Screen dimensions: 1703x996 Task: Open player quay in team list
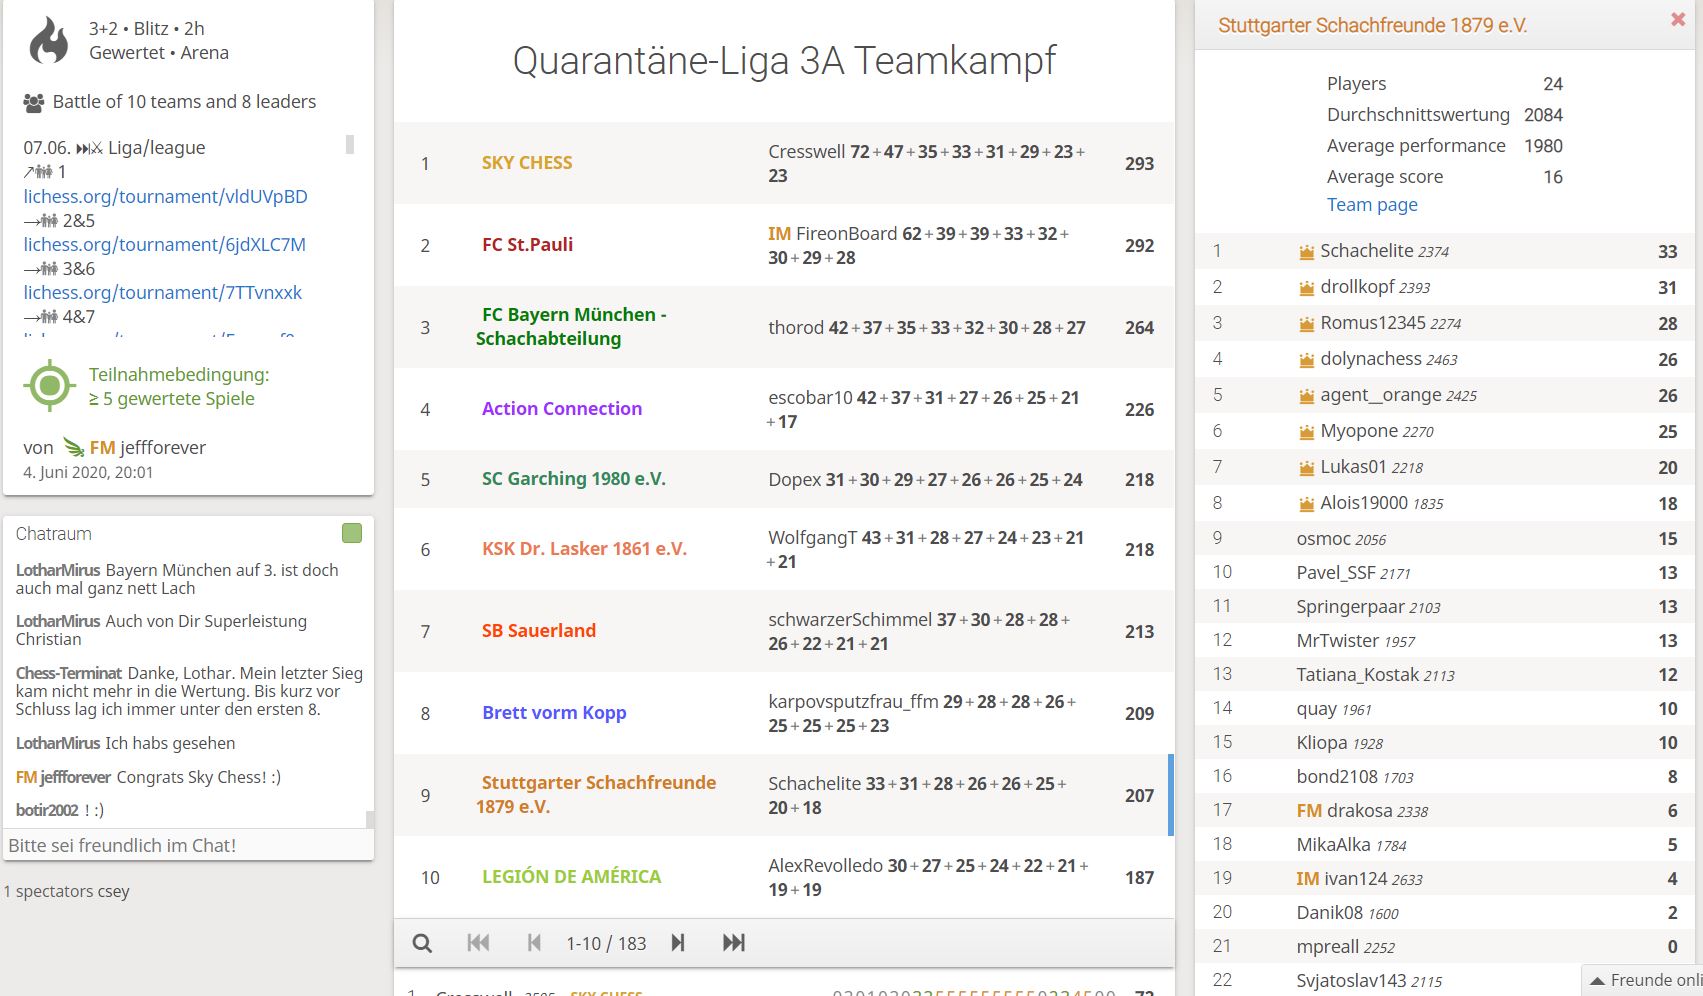1333,709
